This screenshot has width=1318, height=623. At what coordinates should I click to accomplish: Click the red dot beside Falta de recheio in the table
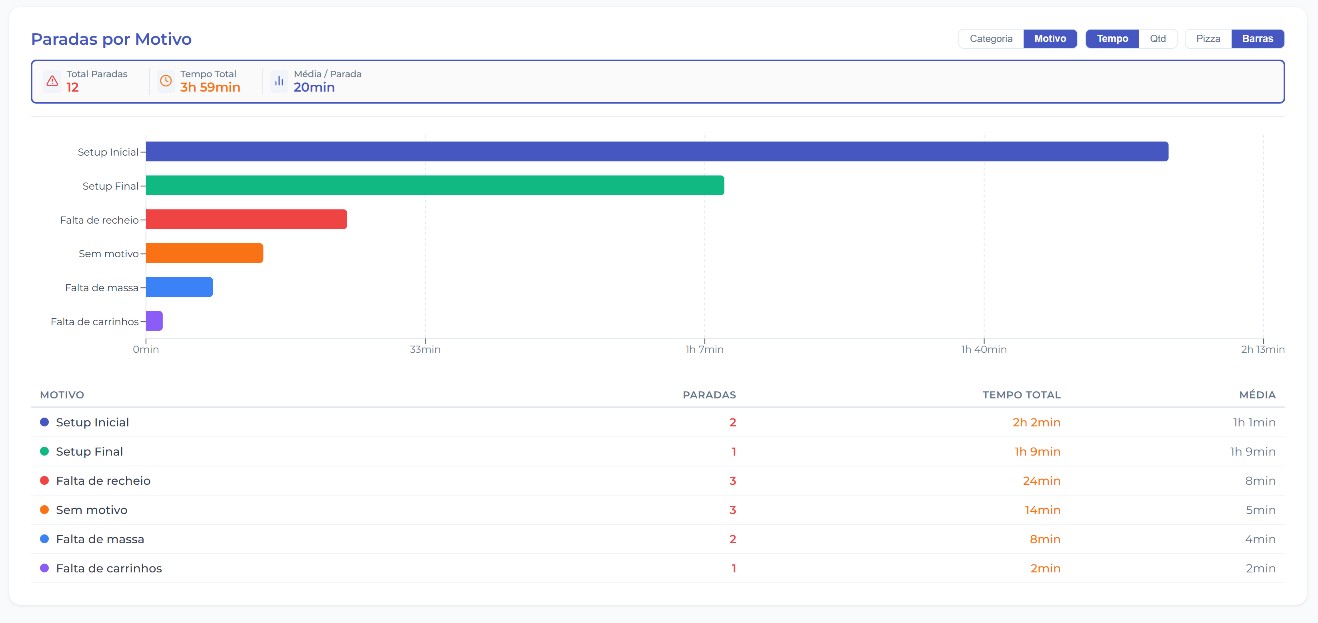[x=44, y=481]
